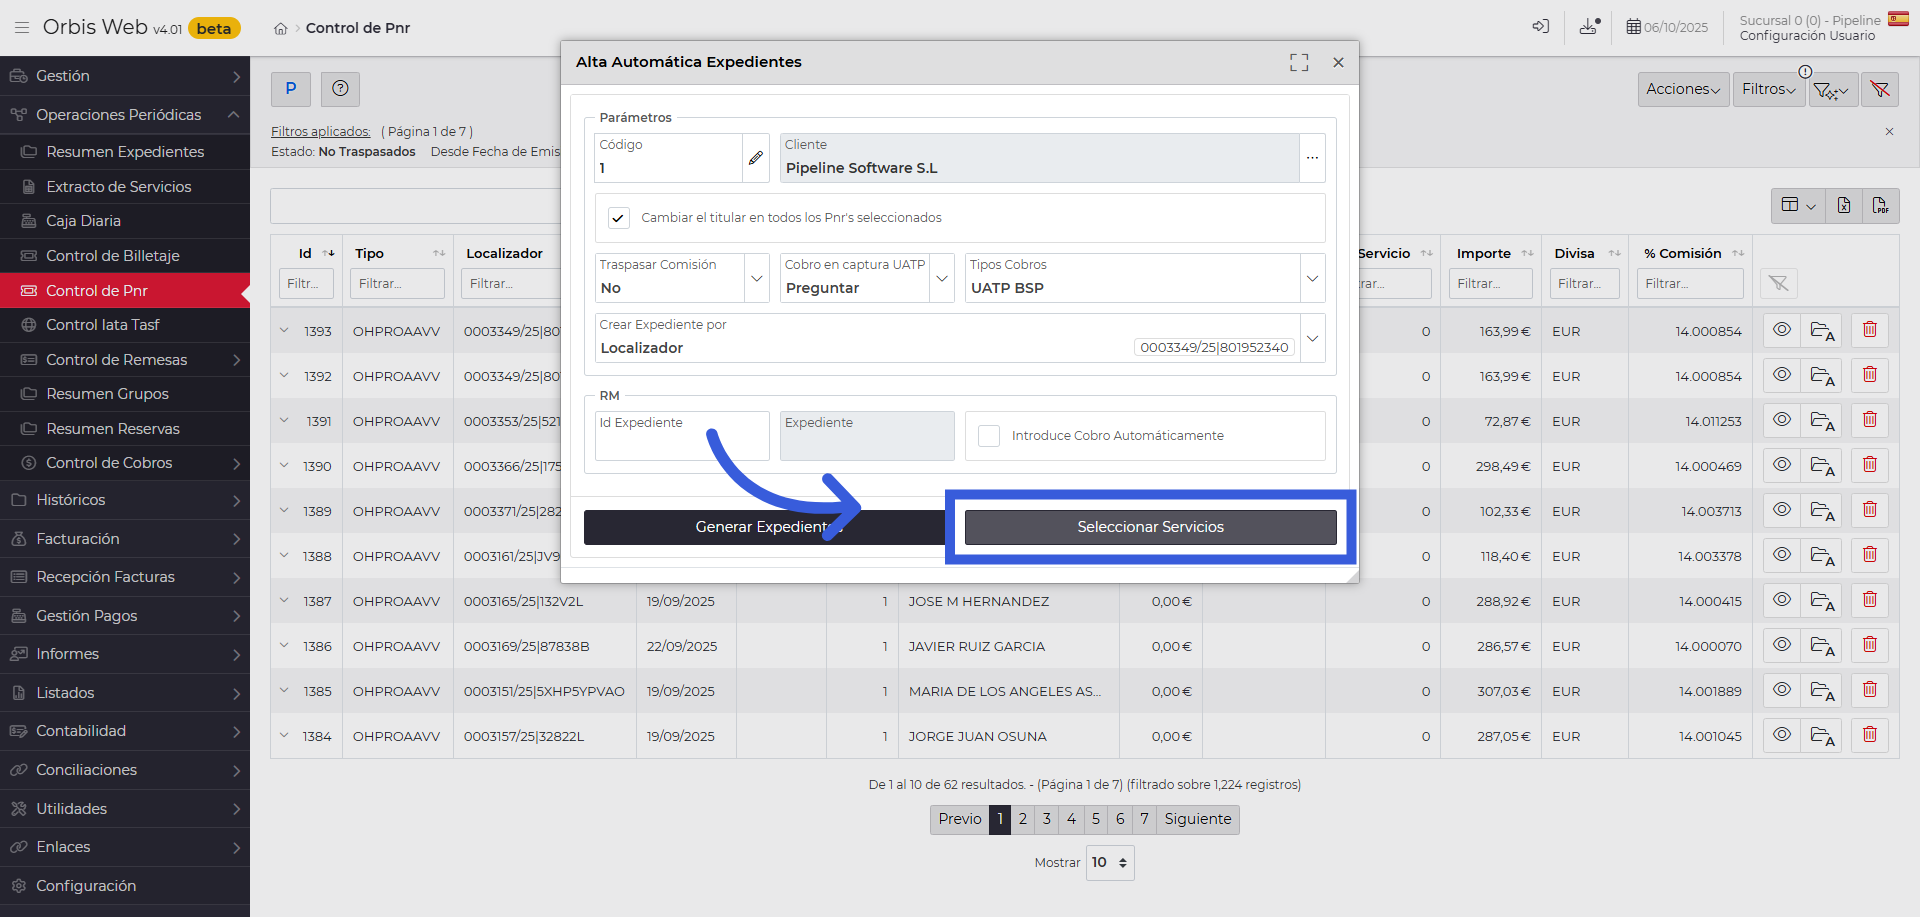Expand the Crear Expediente por dropdown
The height and width of the screenshot is (917, 1920).
[x=1312, y=339]
